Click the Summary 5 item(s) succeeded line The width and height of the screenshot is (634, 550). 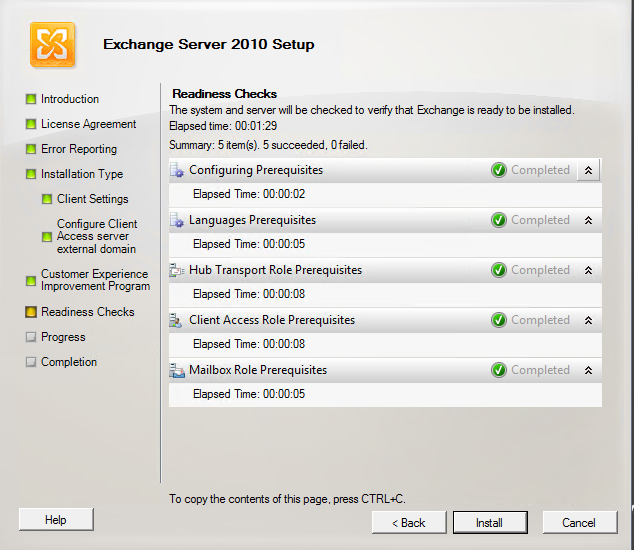click(x=268, y=145)
